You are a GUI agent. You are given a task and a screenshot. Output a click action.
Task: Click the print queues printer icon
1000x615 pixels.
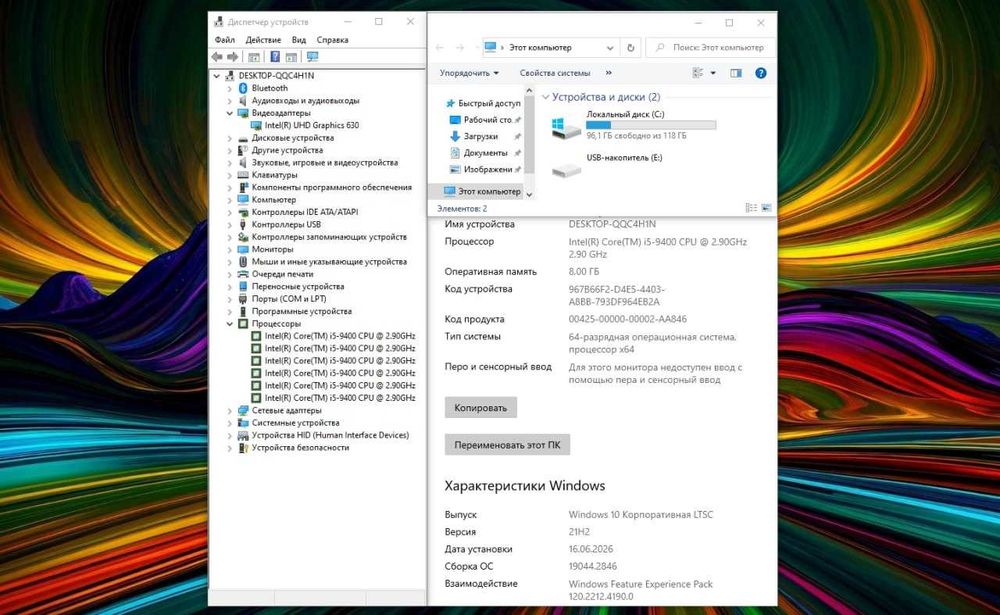243,274
